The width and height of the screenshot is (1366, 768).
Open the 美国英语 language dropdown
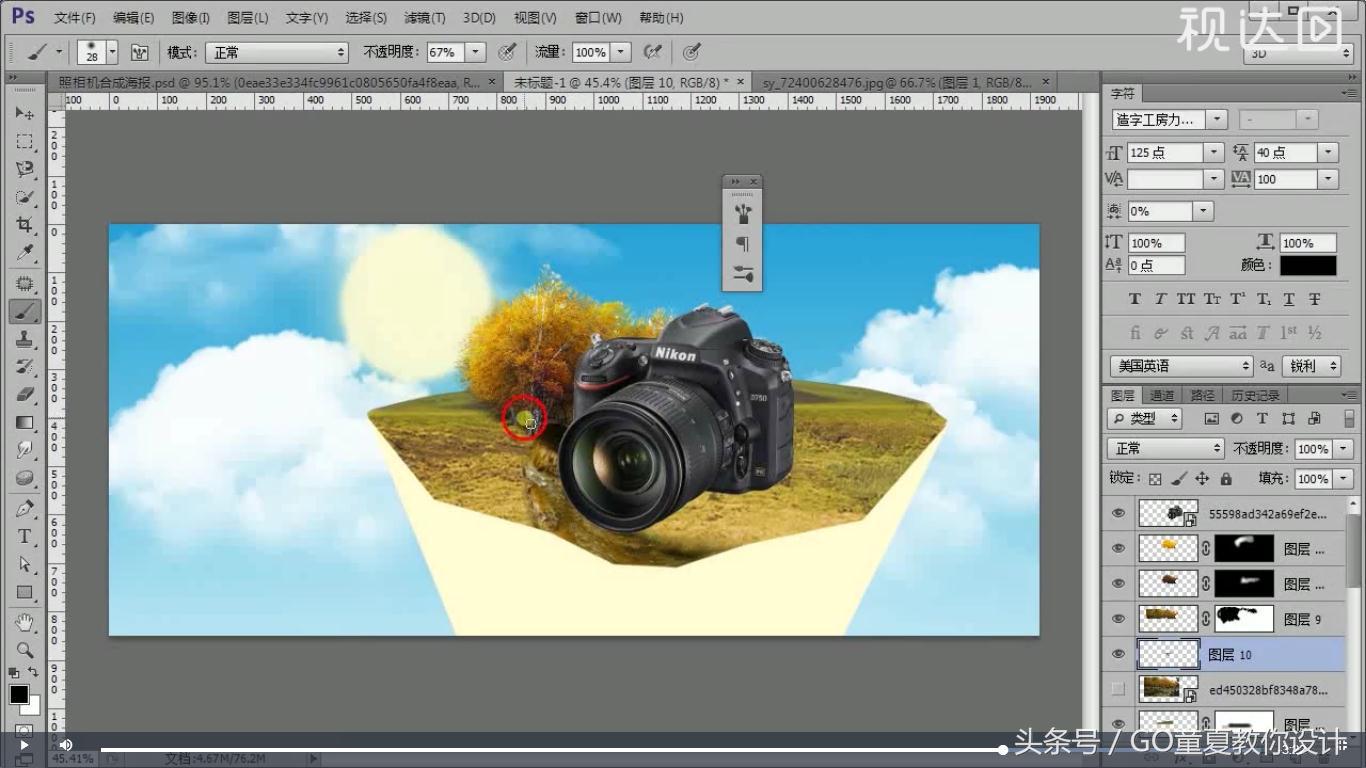[1182, 366]
